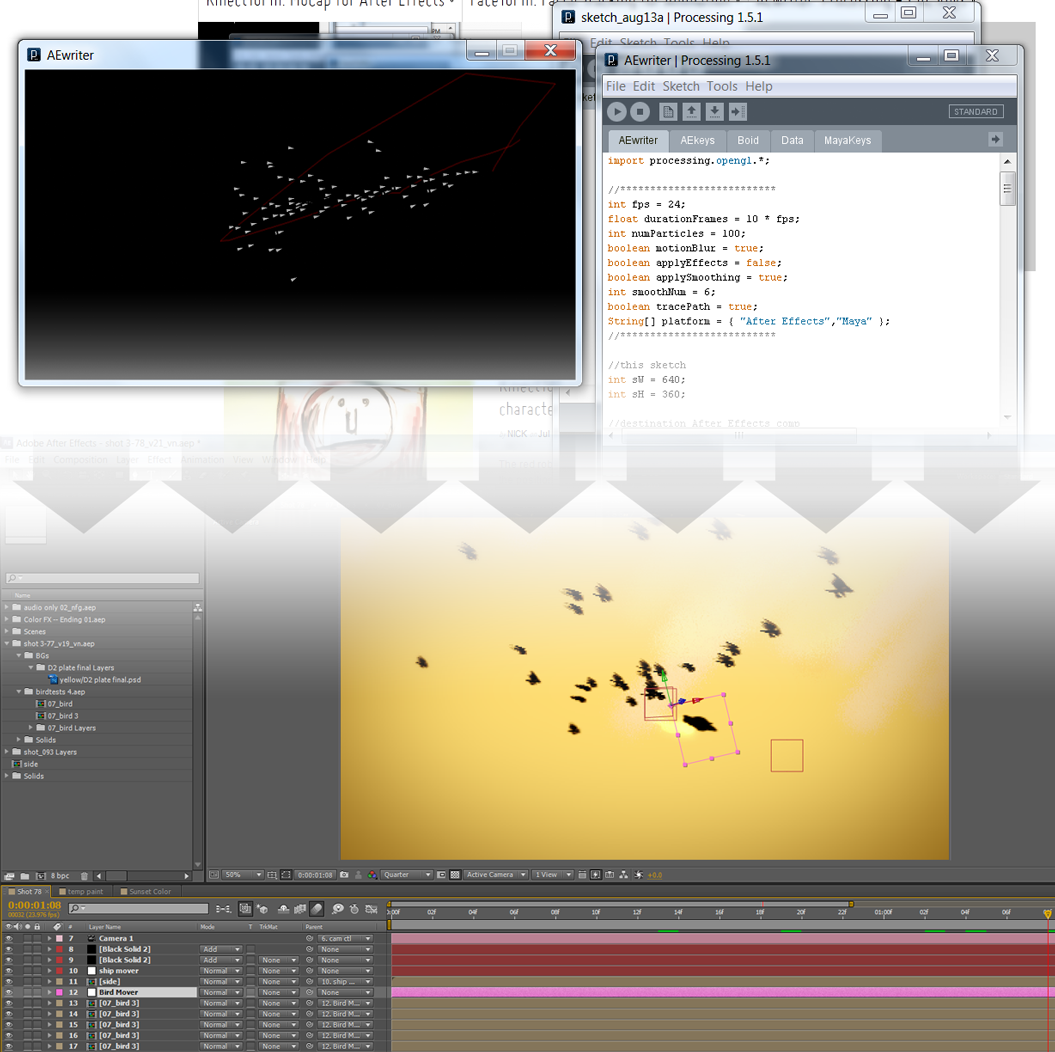Viewport: 1055px width, 1052px height.
Task: Stop the running Processing sketch
Action: pyautogui.click(x=640, y=112)
